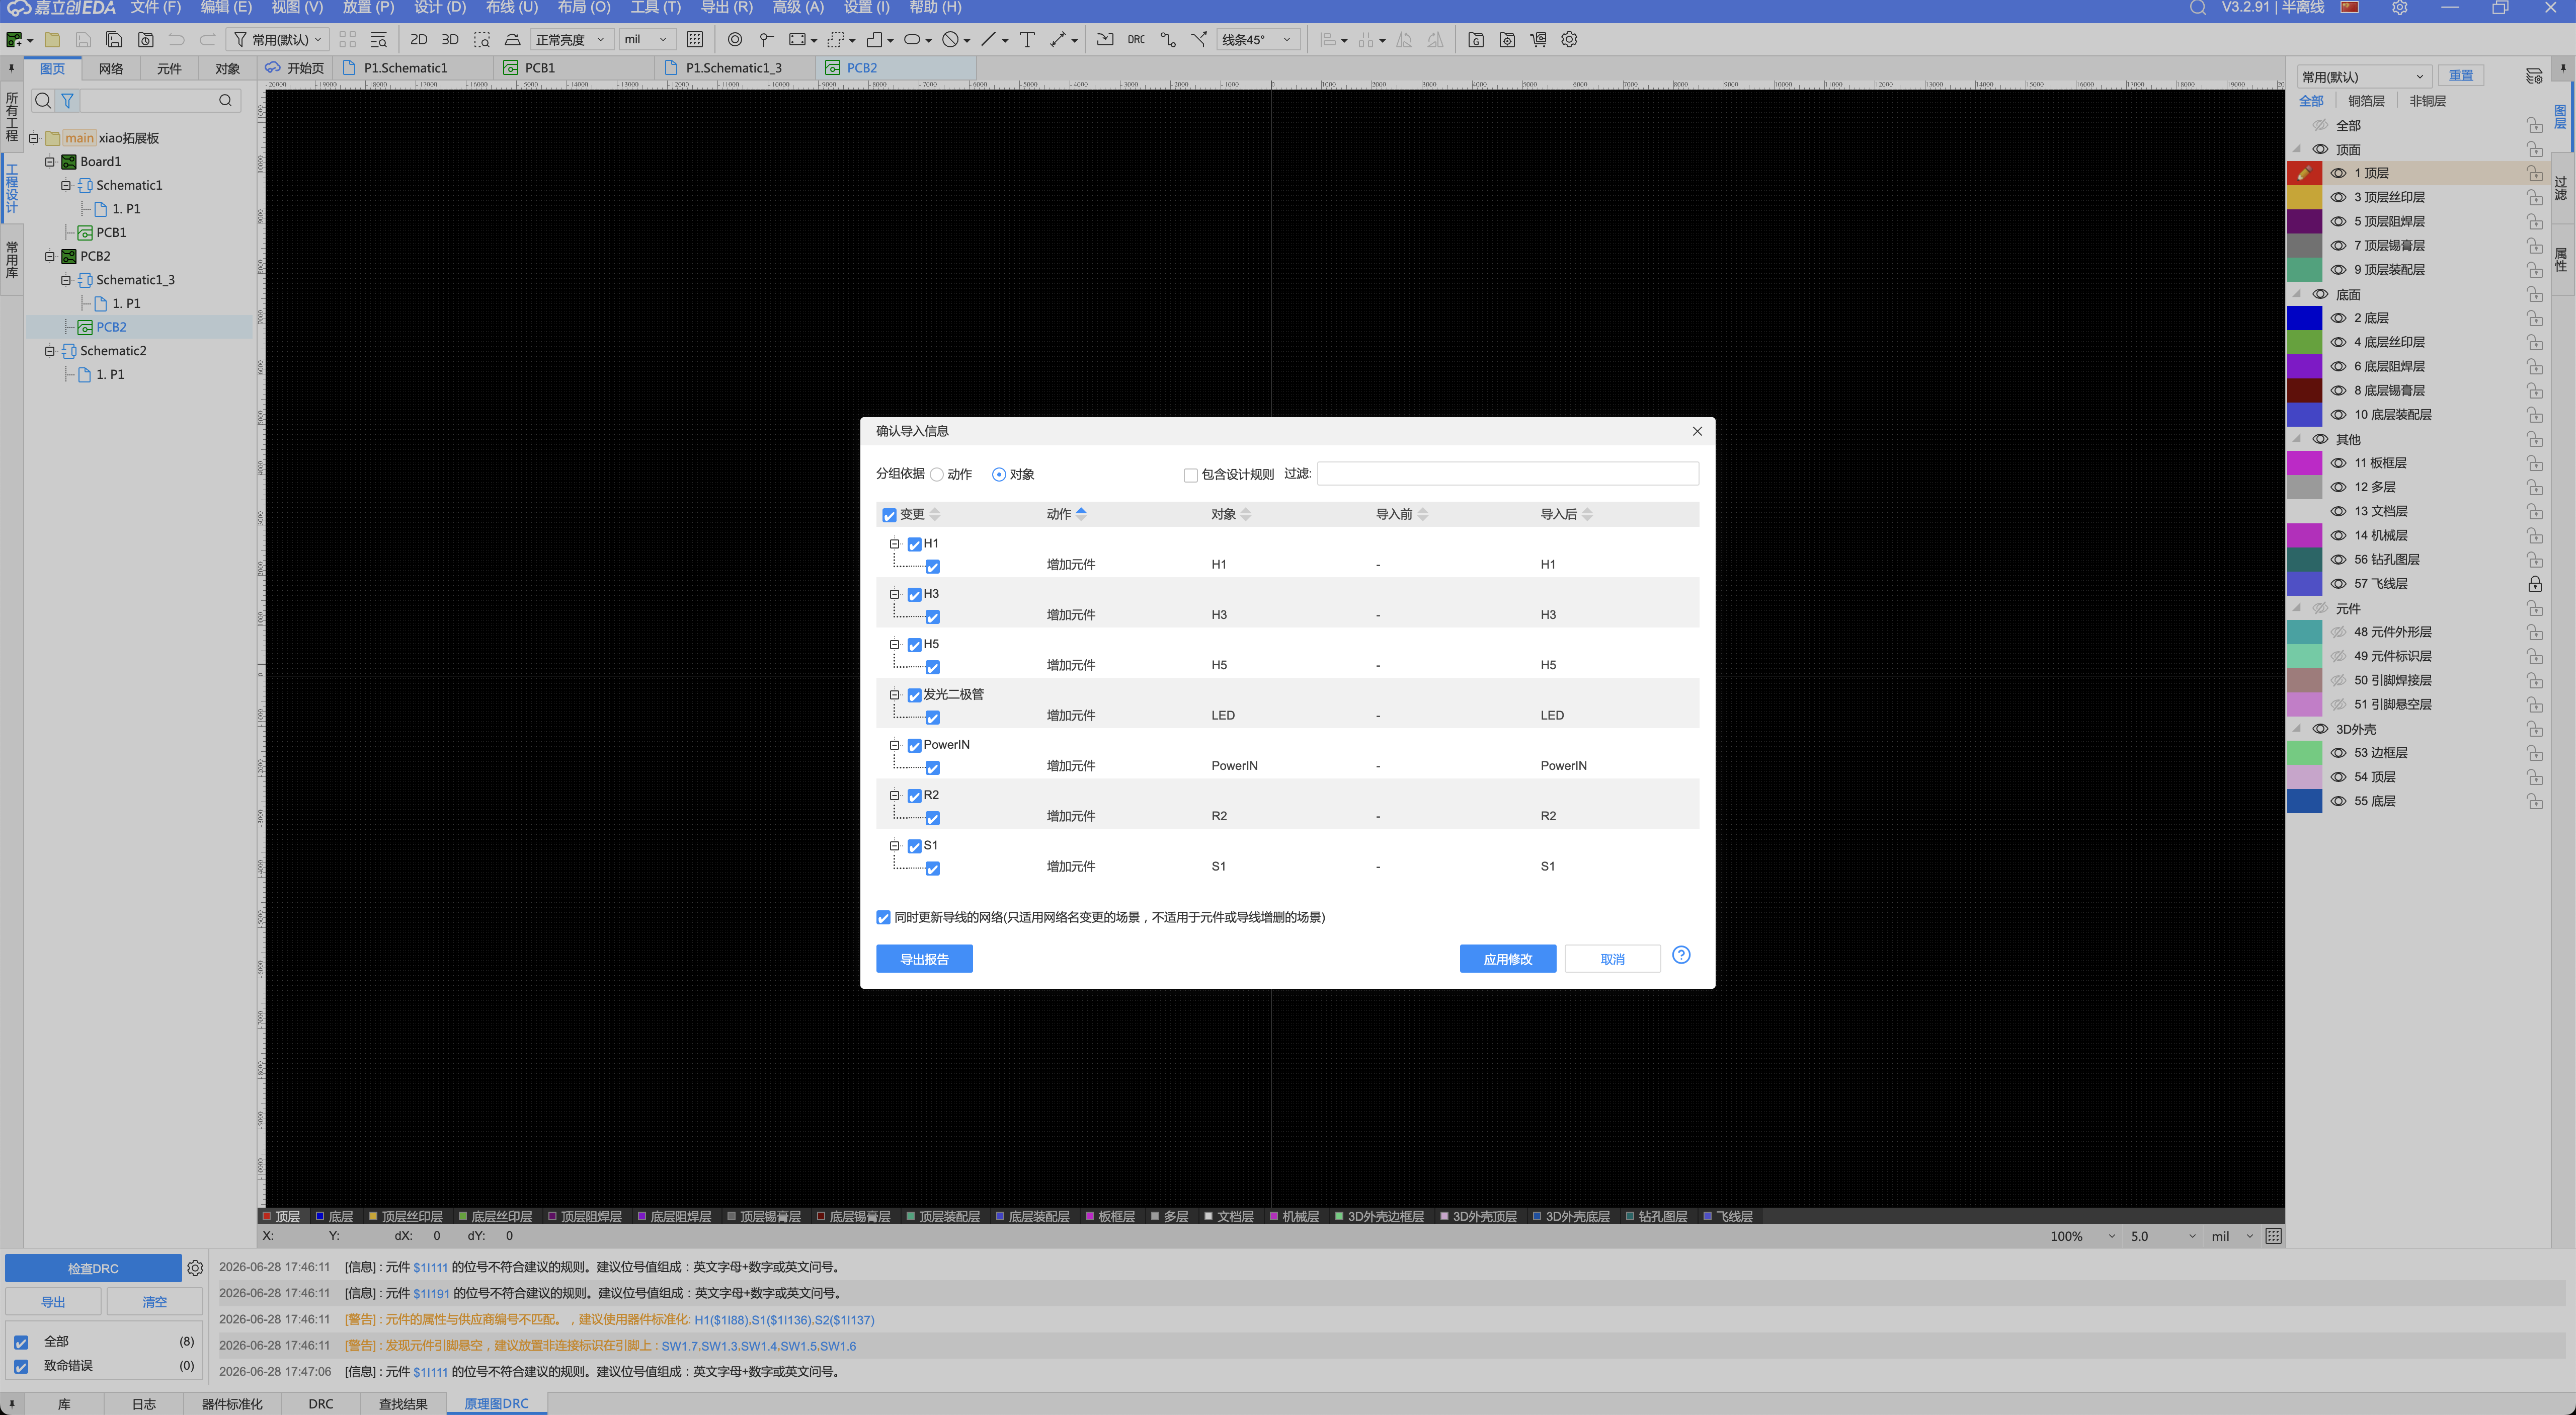This screenshot has height=1415, width=2576.
Task: Collapse the PowerIN tree node
Action: 895,745
